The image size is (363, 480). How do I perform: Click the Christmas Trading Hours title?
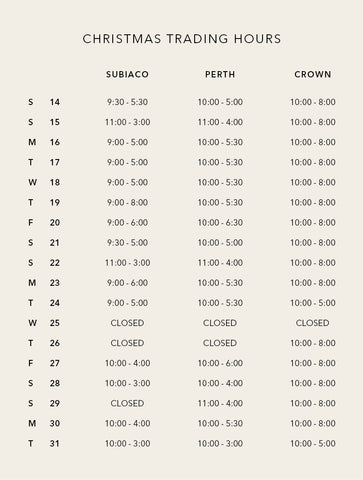(182, 39)
